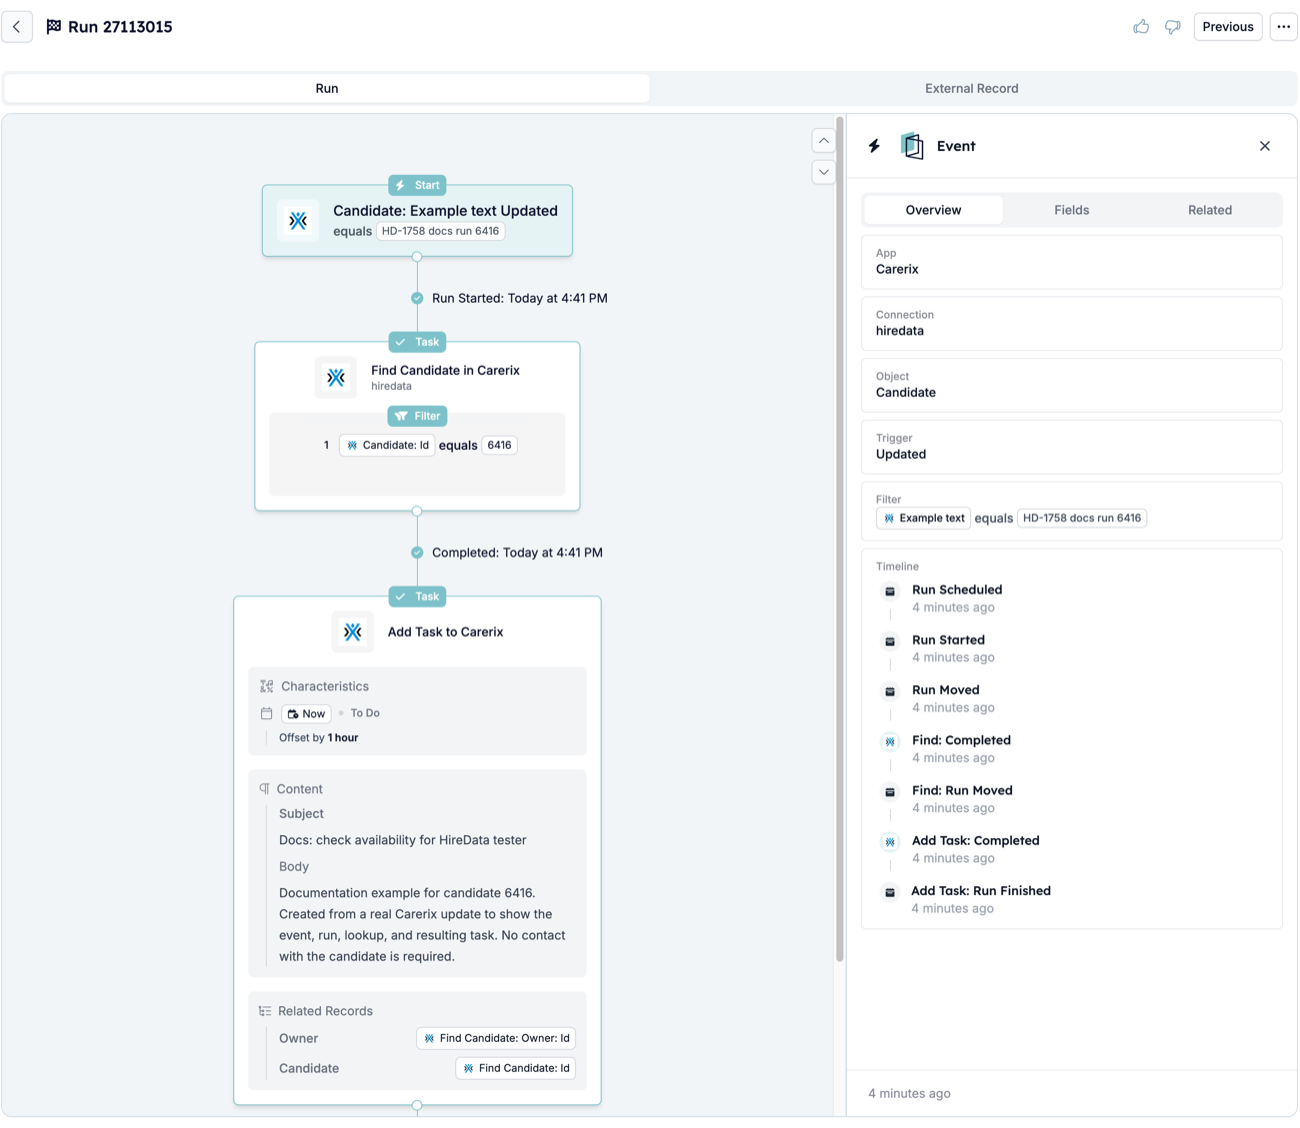1300x1128 pixels.
Task: Give thumbs down feedback
Action: pyautogui.click(x=1173, y=27)
